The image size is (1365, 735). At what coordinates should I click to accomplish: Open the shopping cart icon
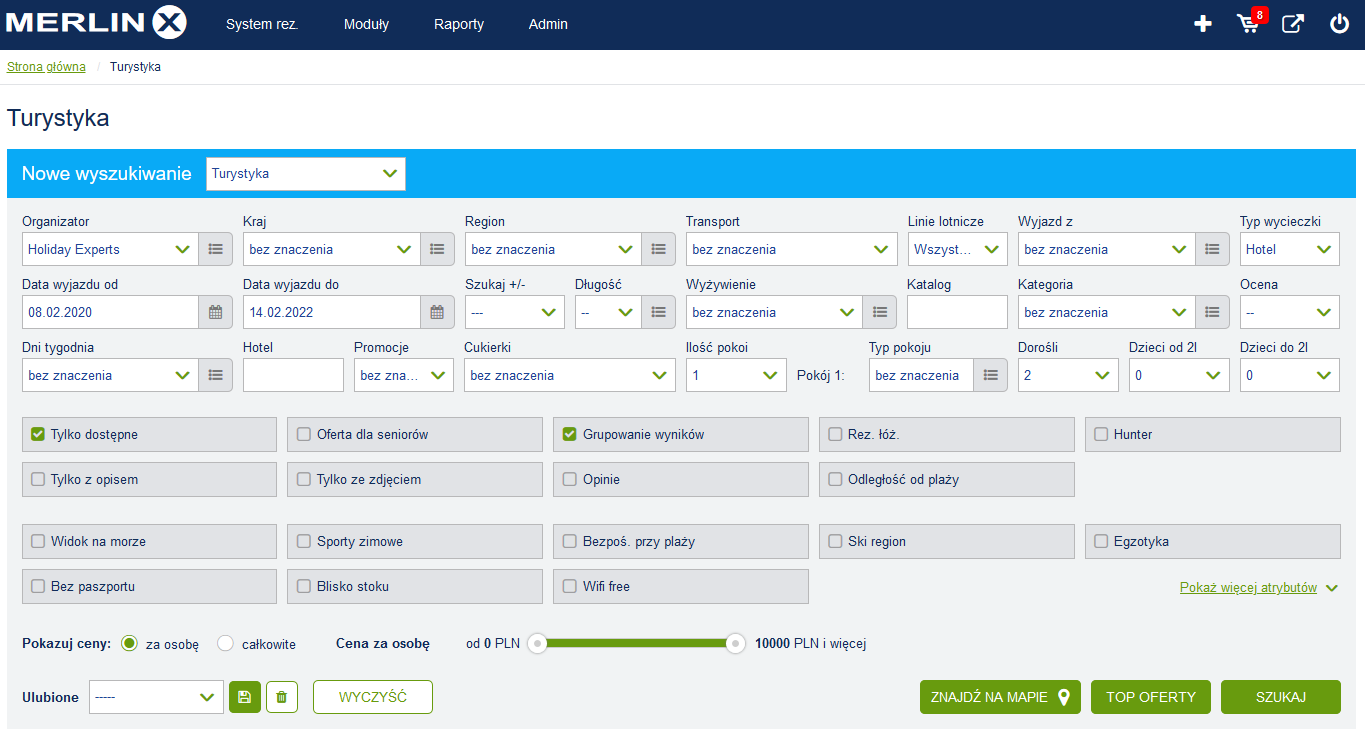(x=1248, y=24)
